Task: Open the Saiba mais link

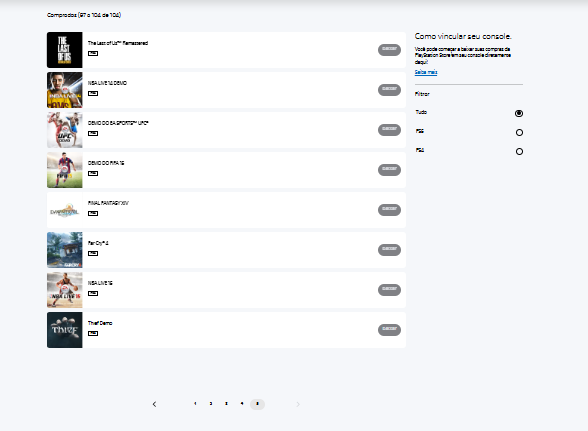Action: [x=426, y=72]
